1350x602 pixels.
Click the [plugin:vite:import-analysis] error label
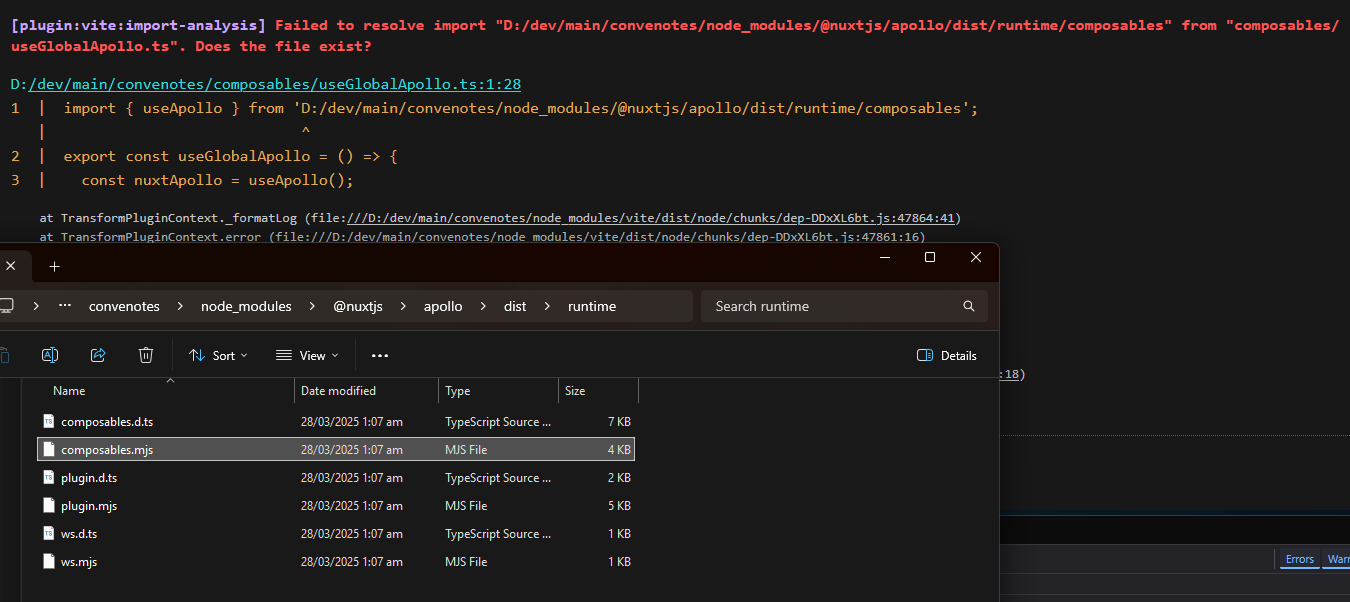138,24
